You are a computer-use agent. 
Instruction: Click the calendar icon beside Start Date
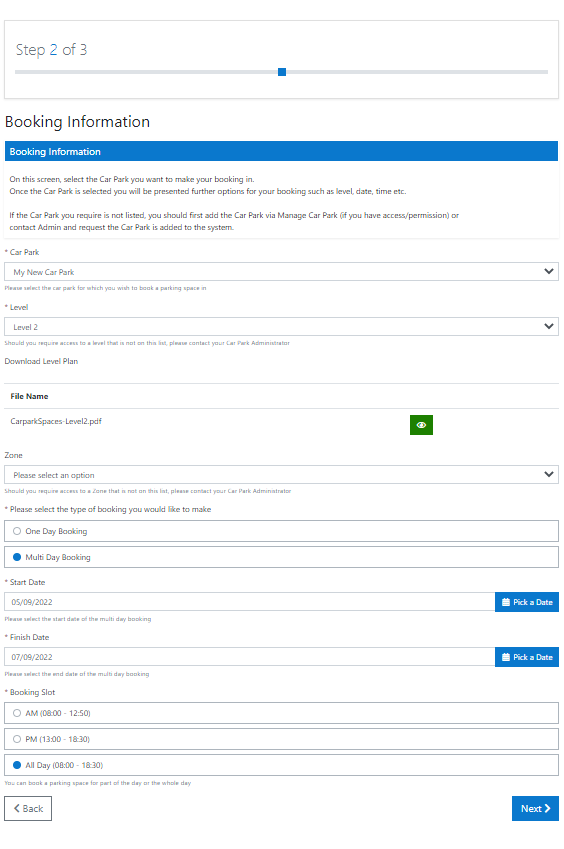[x=506, y=602]
